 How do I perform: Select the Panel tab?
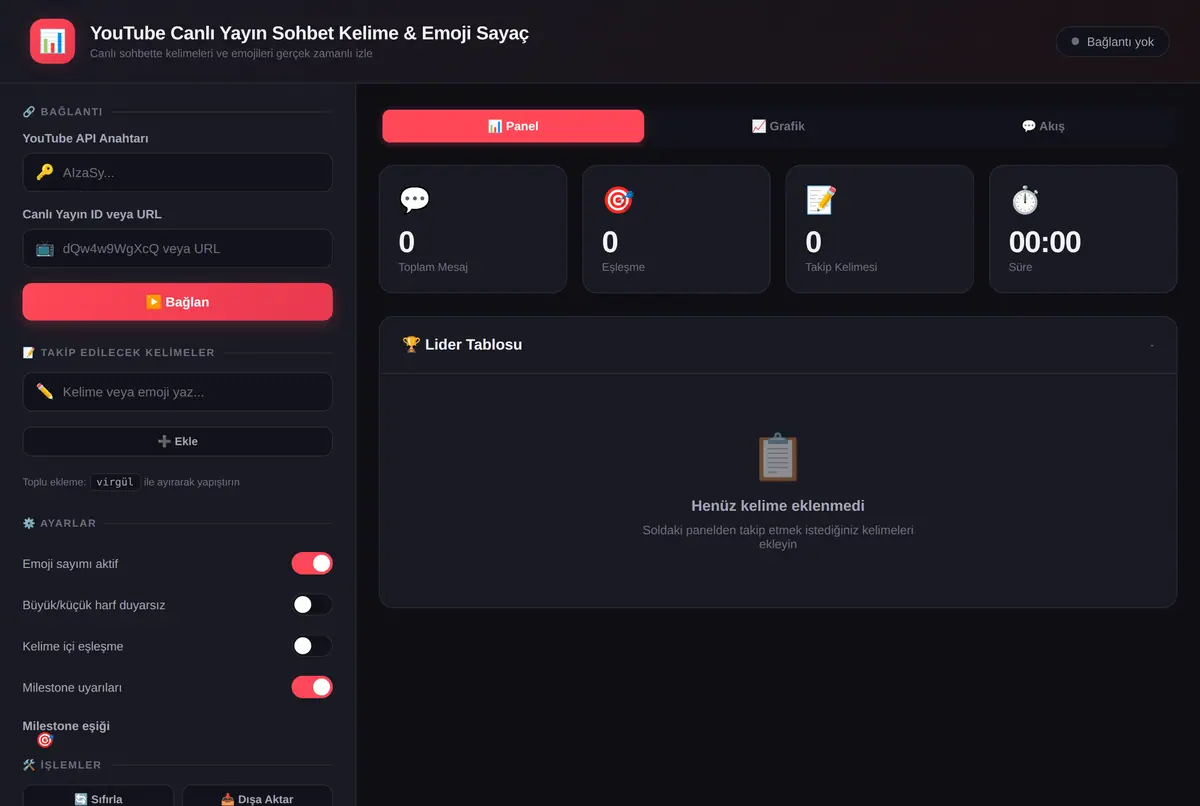pyautogui.click(x=513, y=126)
